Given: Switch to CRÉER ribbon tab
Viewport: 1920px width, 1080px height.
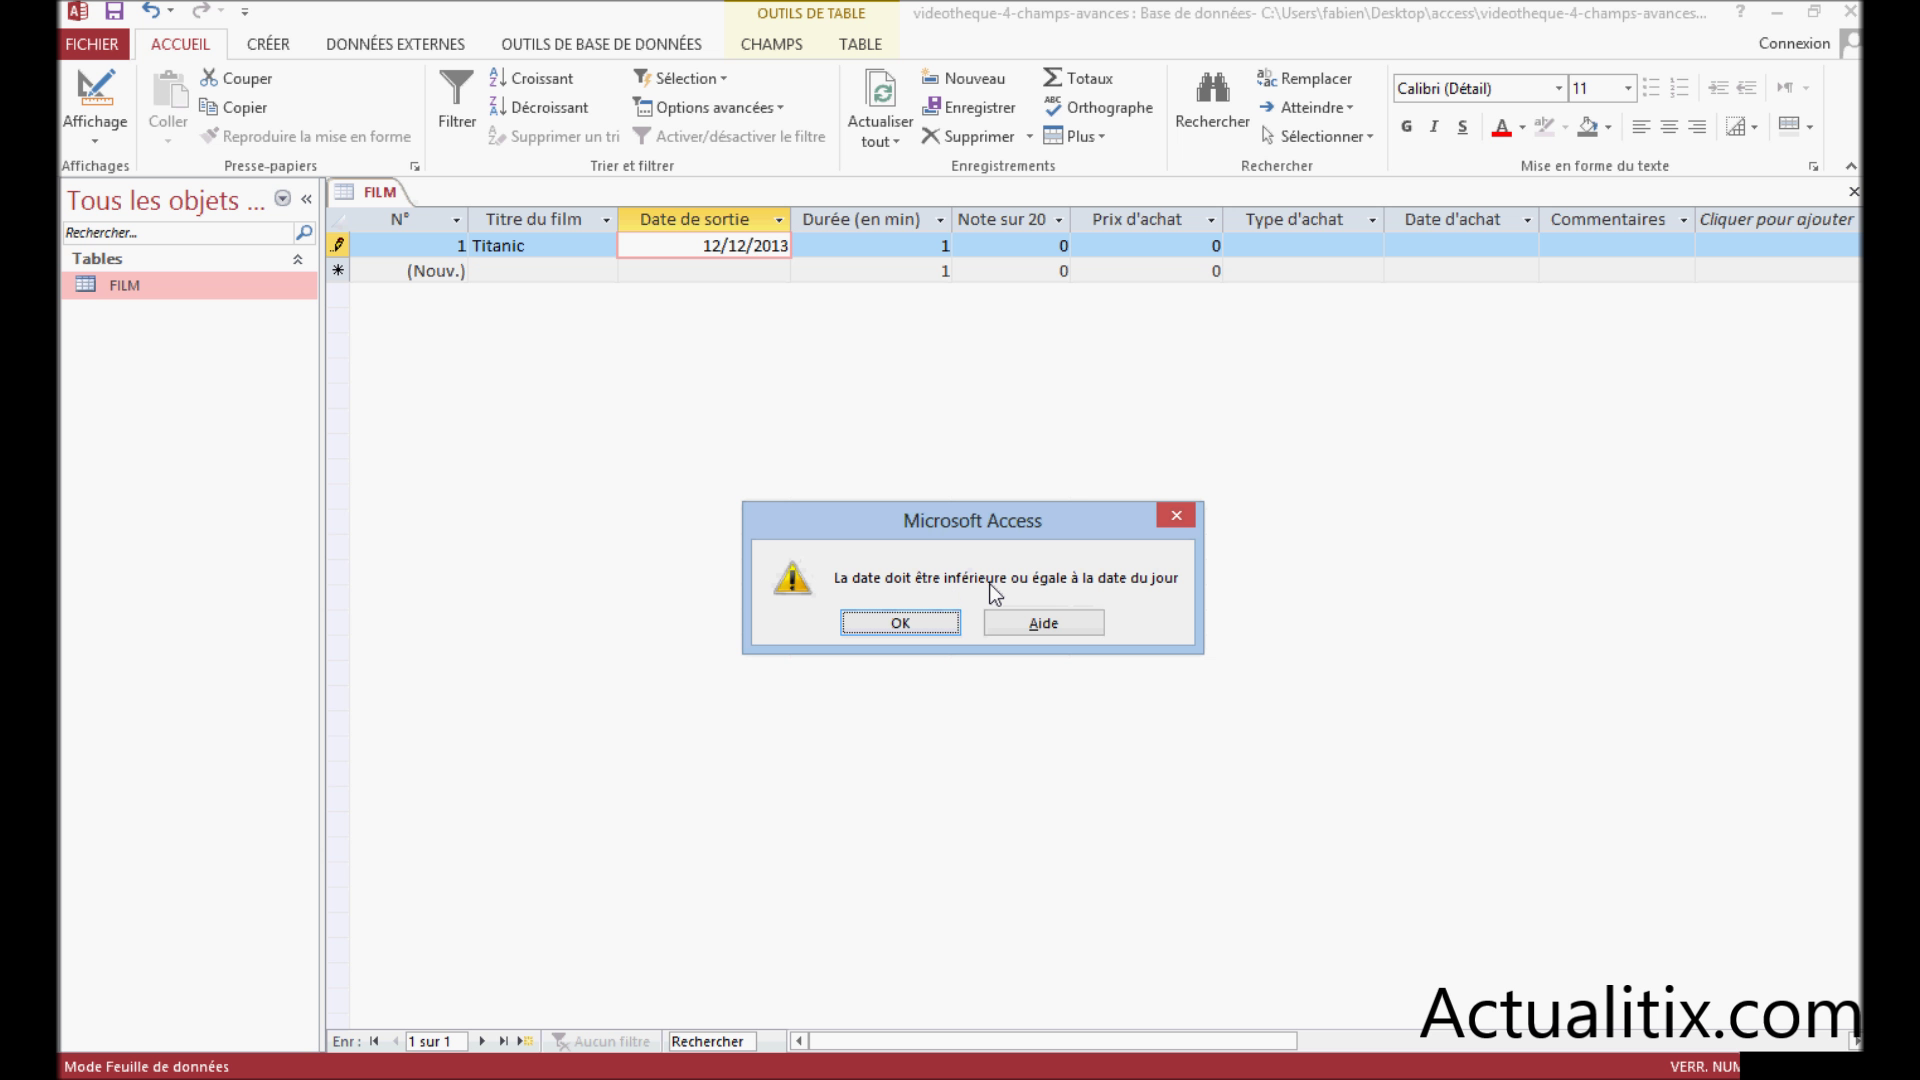Looking at the screenshot, I should (268, 44).
